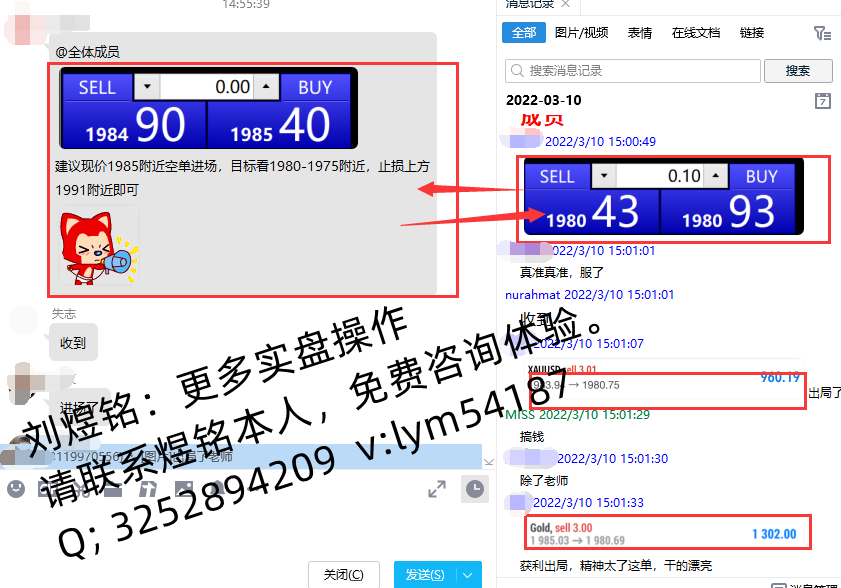The width and height of the screenshot is (841, 588).
Task: Open the 表情 tab
Action: 640,33
